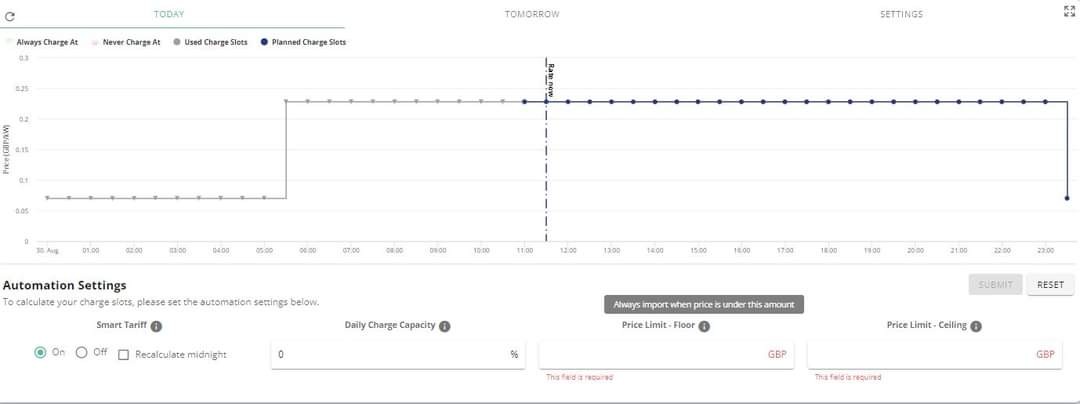Show info for Smart Tariff

(x=156, y=326)
